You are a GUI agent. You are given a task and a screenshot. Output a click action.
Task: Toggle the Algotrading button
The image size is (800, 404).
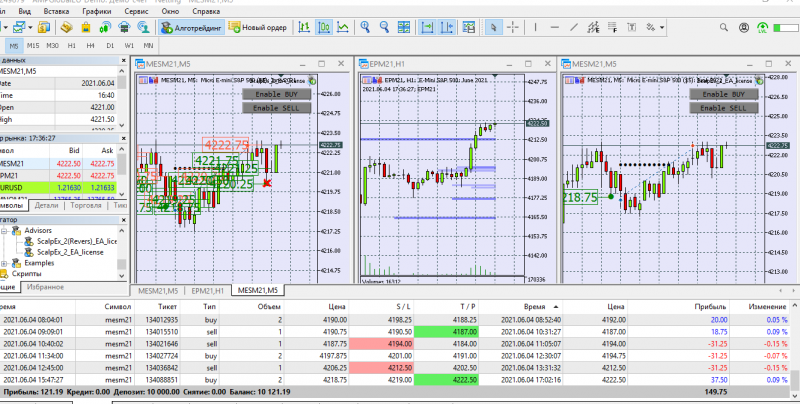point(191,27)
